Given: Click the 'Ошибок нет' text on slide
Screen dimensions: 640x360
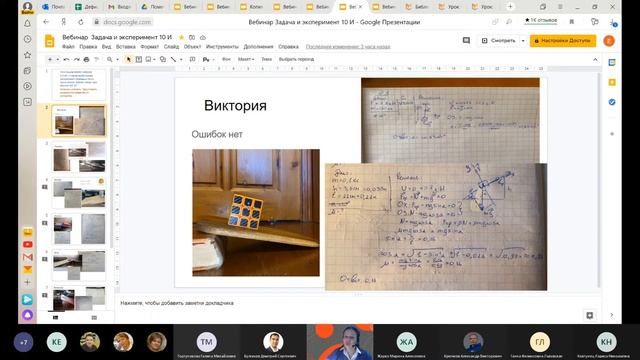Looking at the screenshot, I should coord(217,134).
